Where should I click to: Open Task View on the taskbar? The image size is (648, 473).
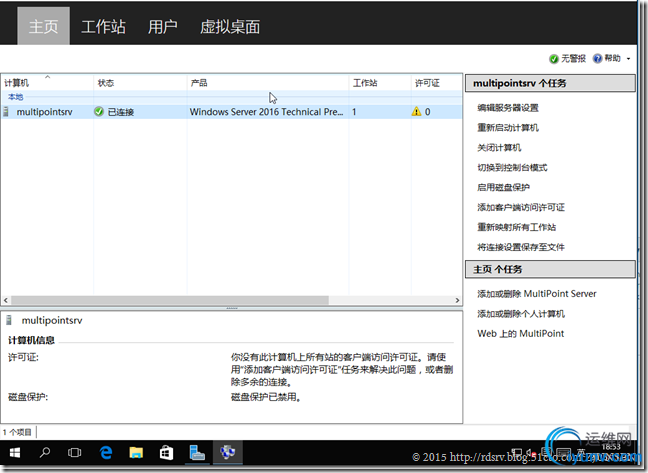click(74, 453)
